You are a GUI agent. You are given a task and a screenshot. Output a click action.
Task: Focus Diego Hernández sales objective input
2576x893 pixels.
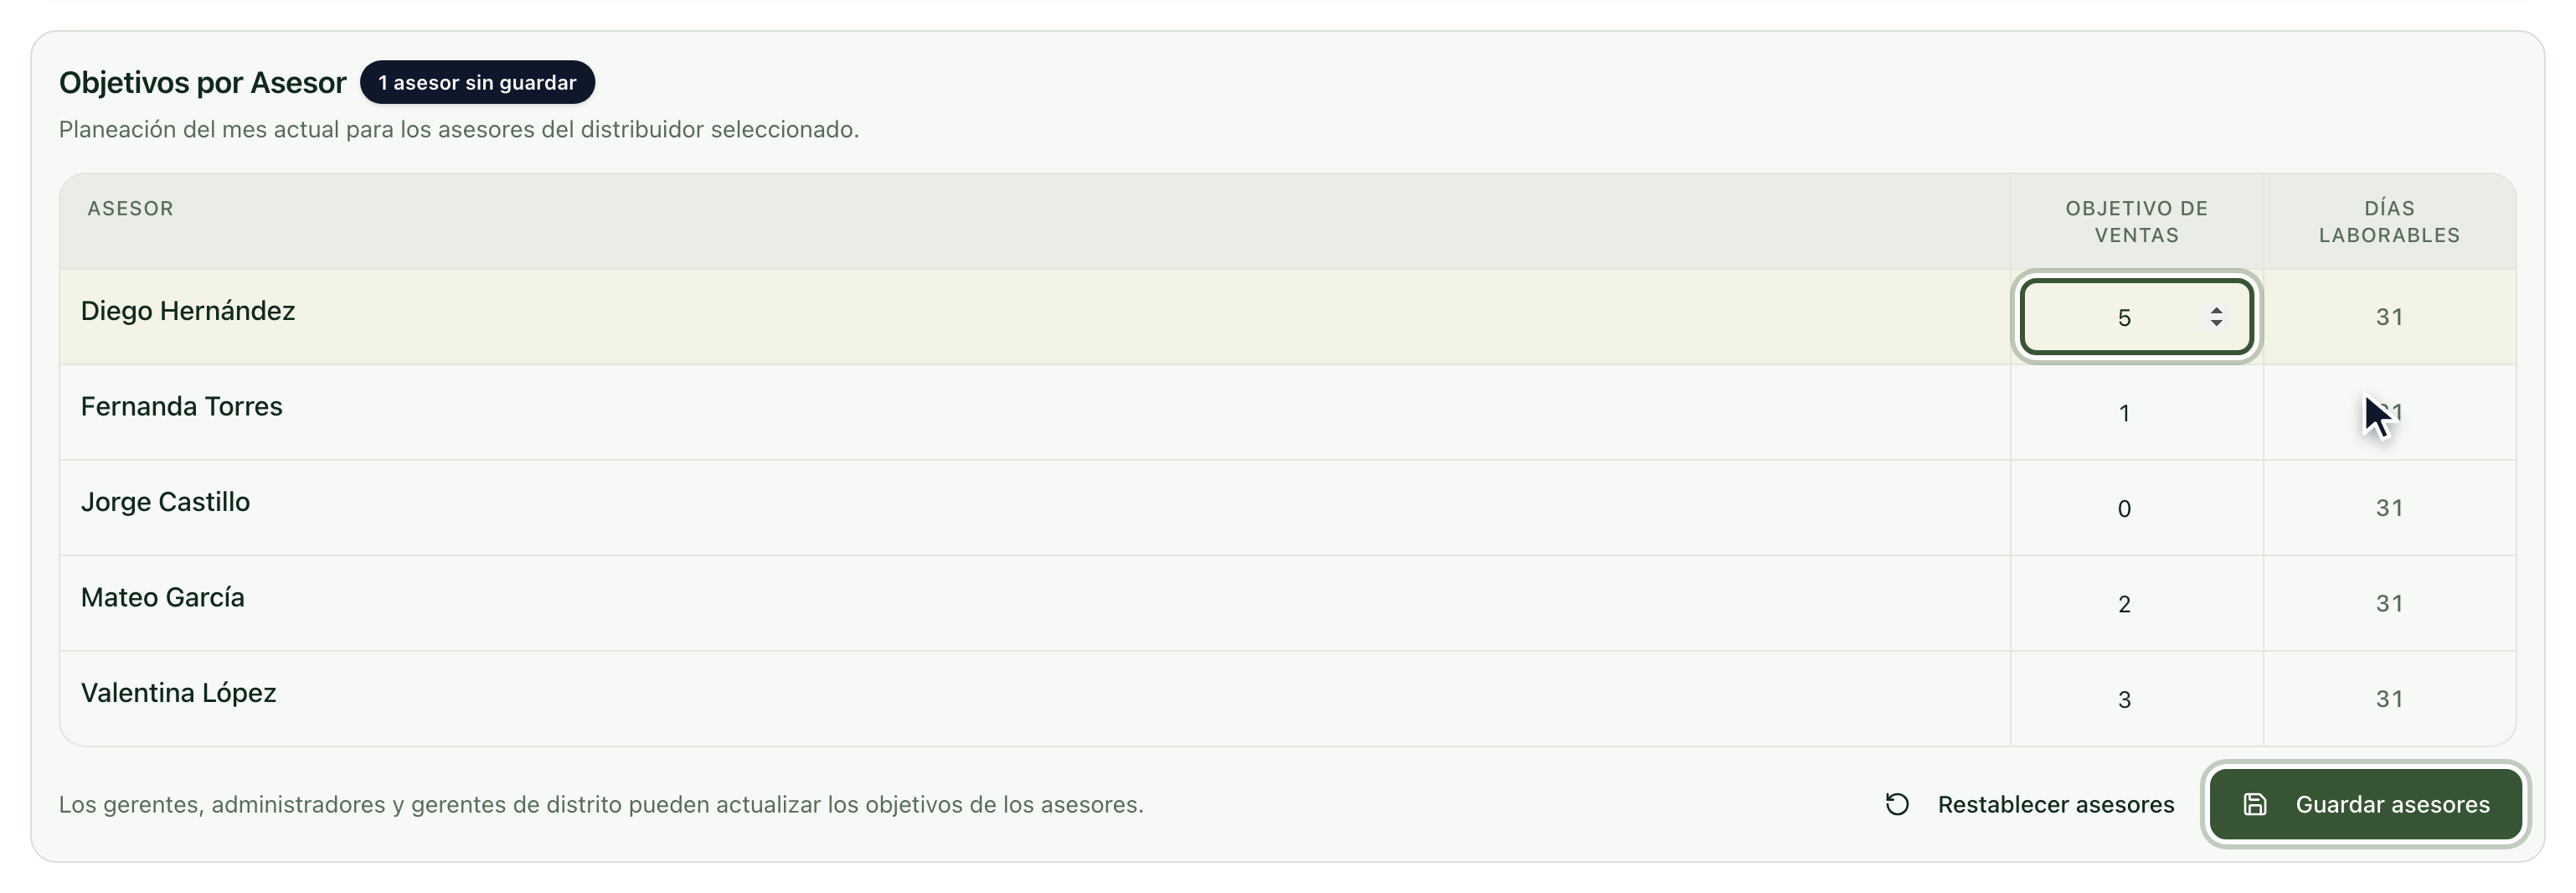tap(2136, 317)
